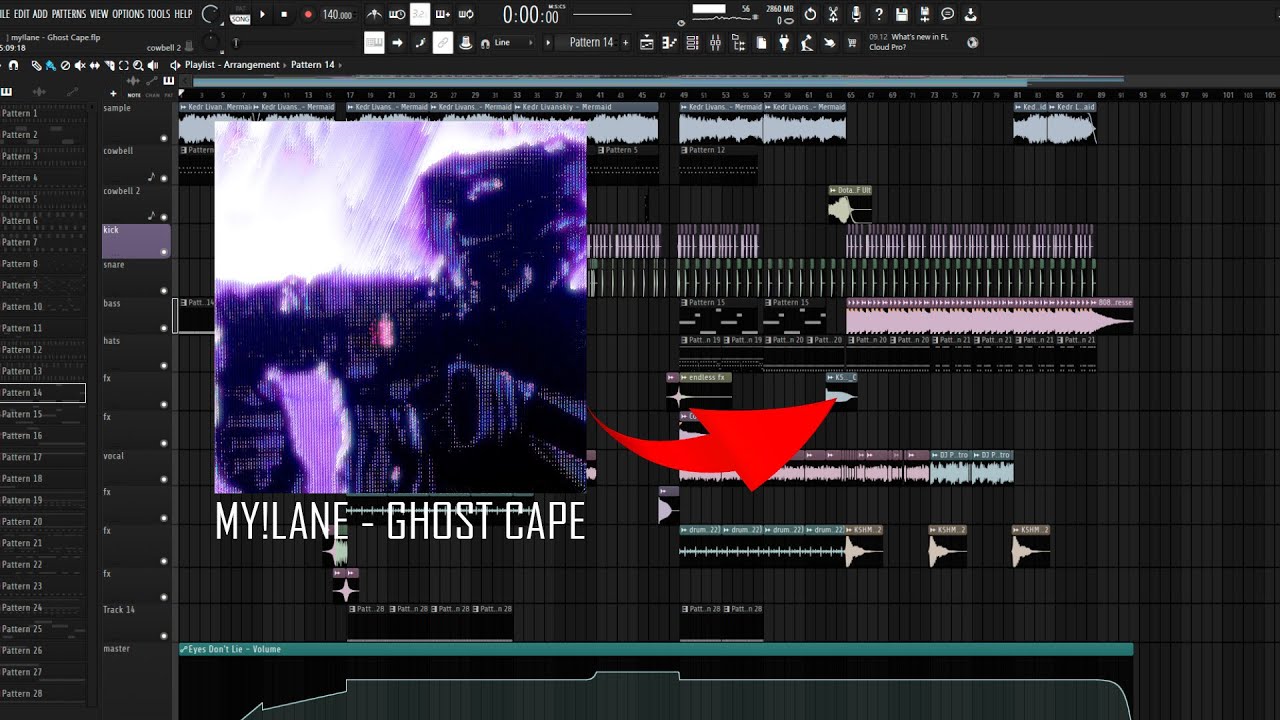This screenshot has height=720, width=1280.
Task: Select the playlist pencil draw tool
Action: tap(36, 65)
